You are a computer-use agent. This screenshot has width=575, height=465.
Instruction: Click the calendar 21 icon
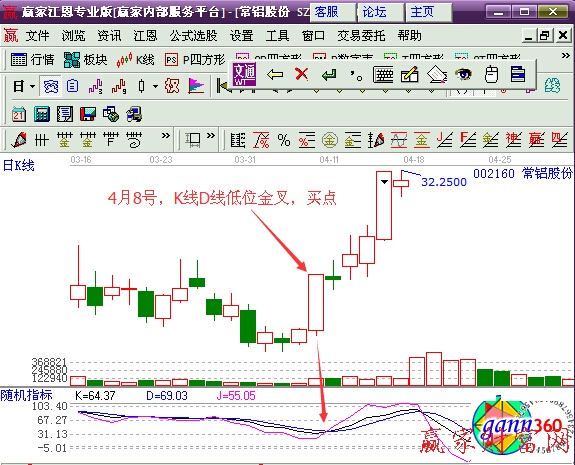coord(19,114)
